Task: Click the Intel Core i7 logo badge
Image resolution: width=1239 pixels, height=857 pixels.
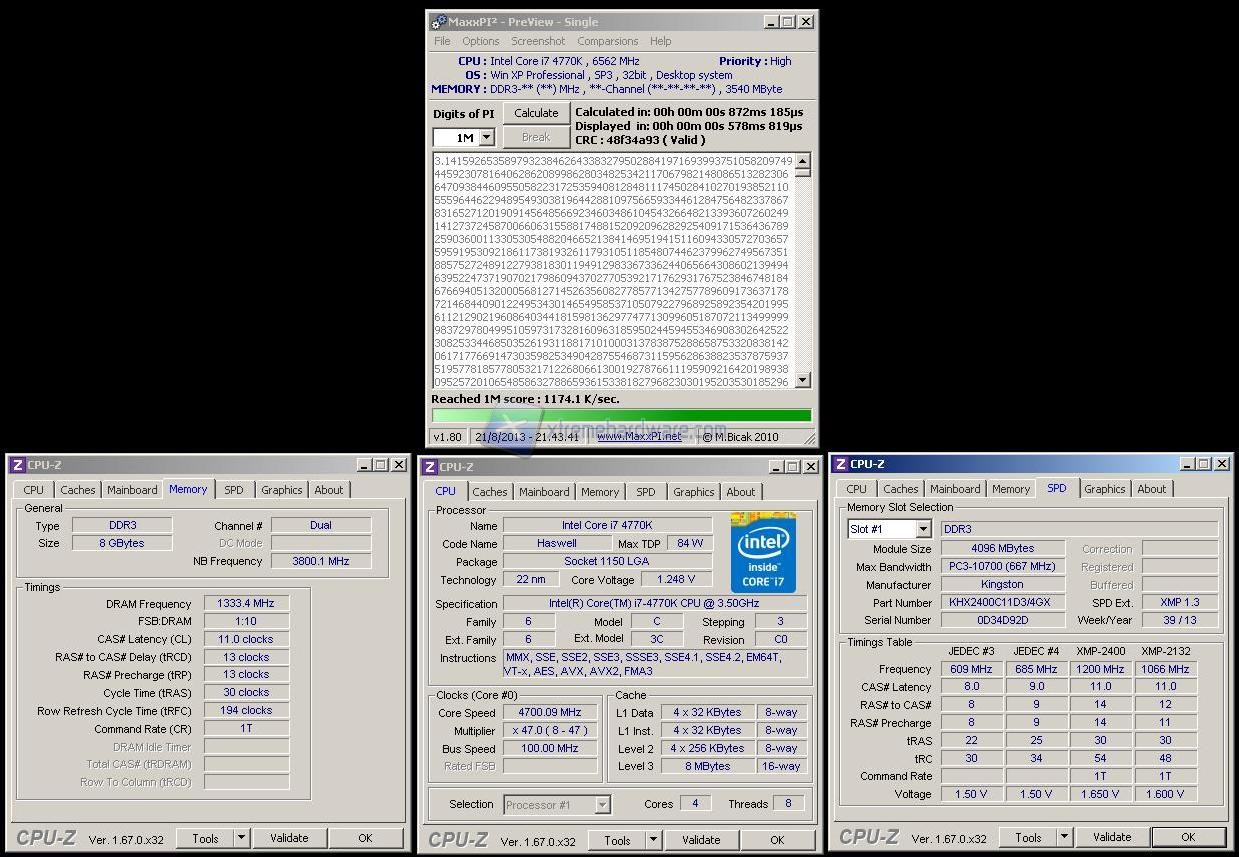Action: (763, 552)
